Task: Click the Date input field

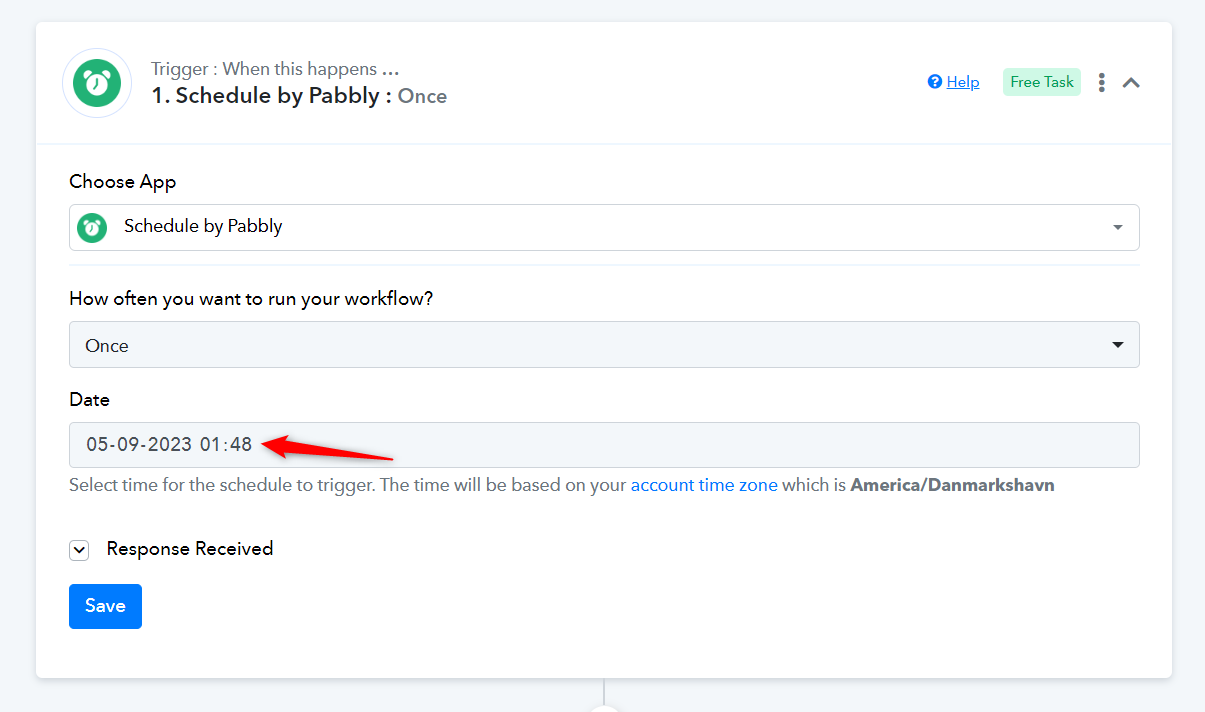Action: (x=604, y=445)
